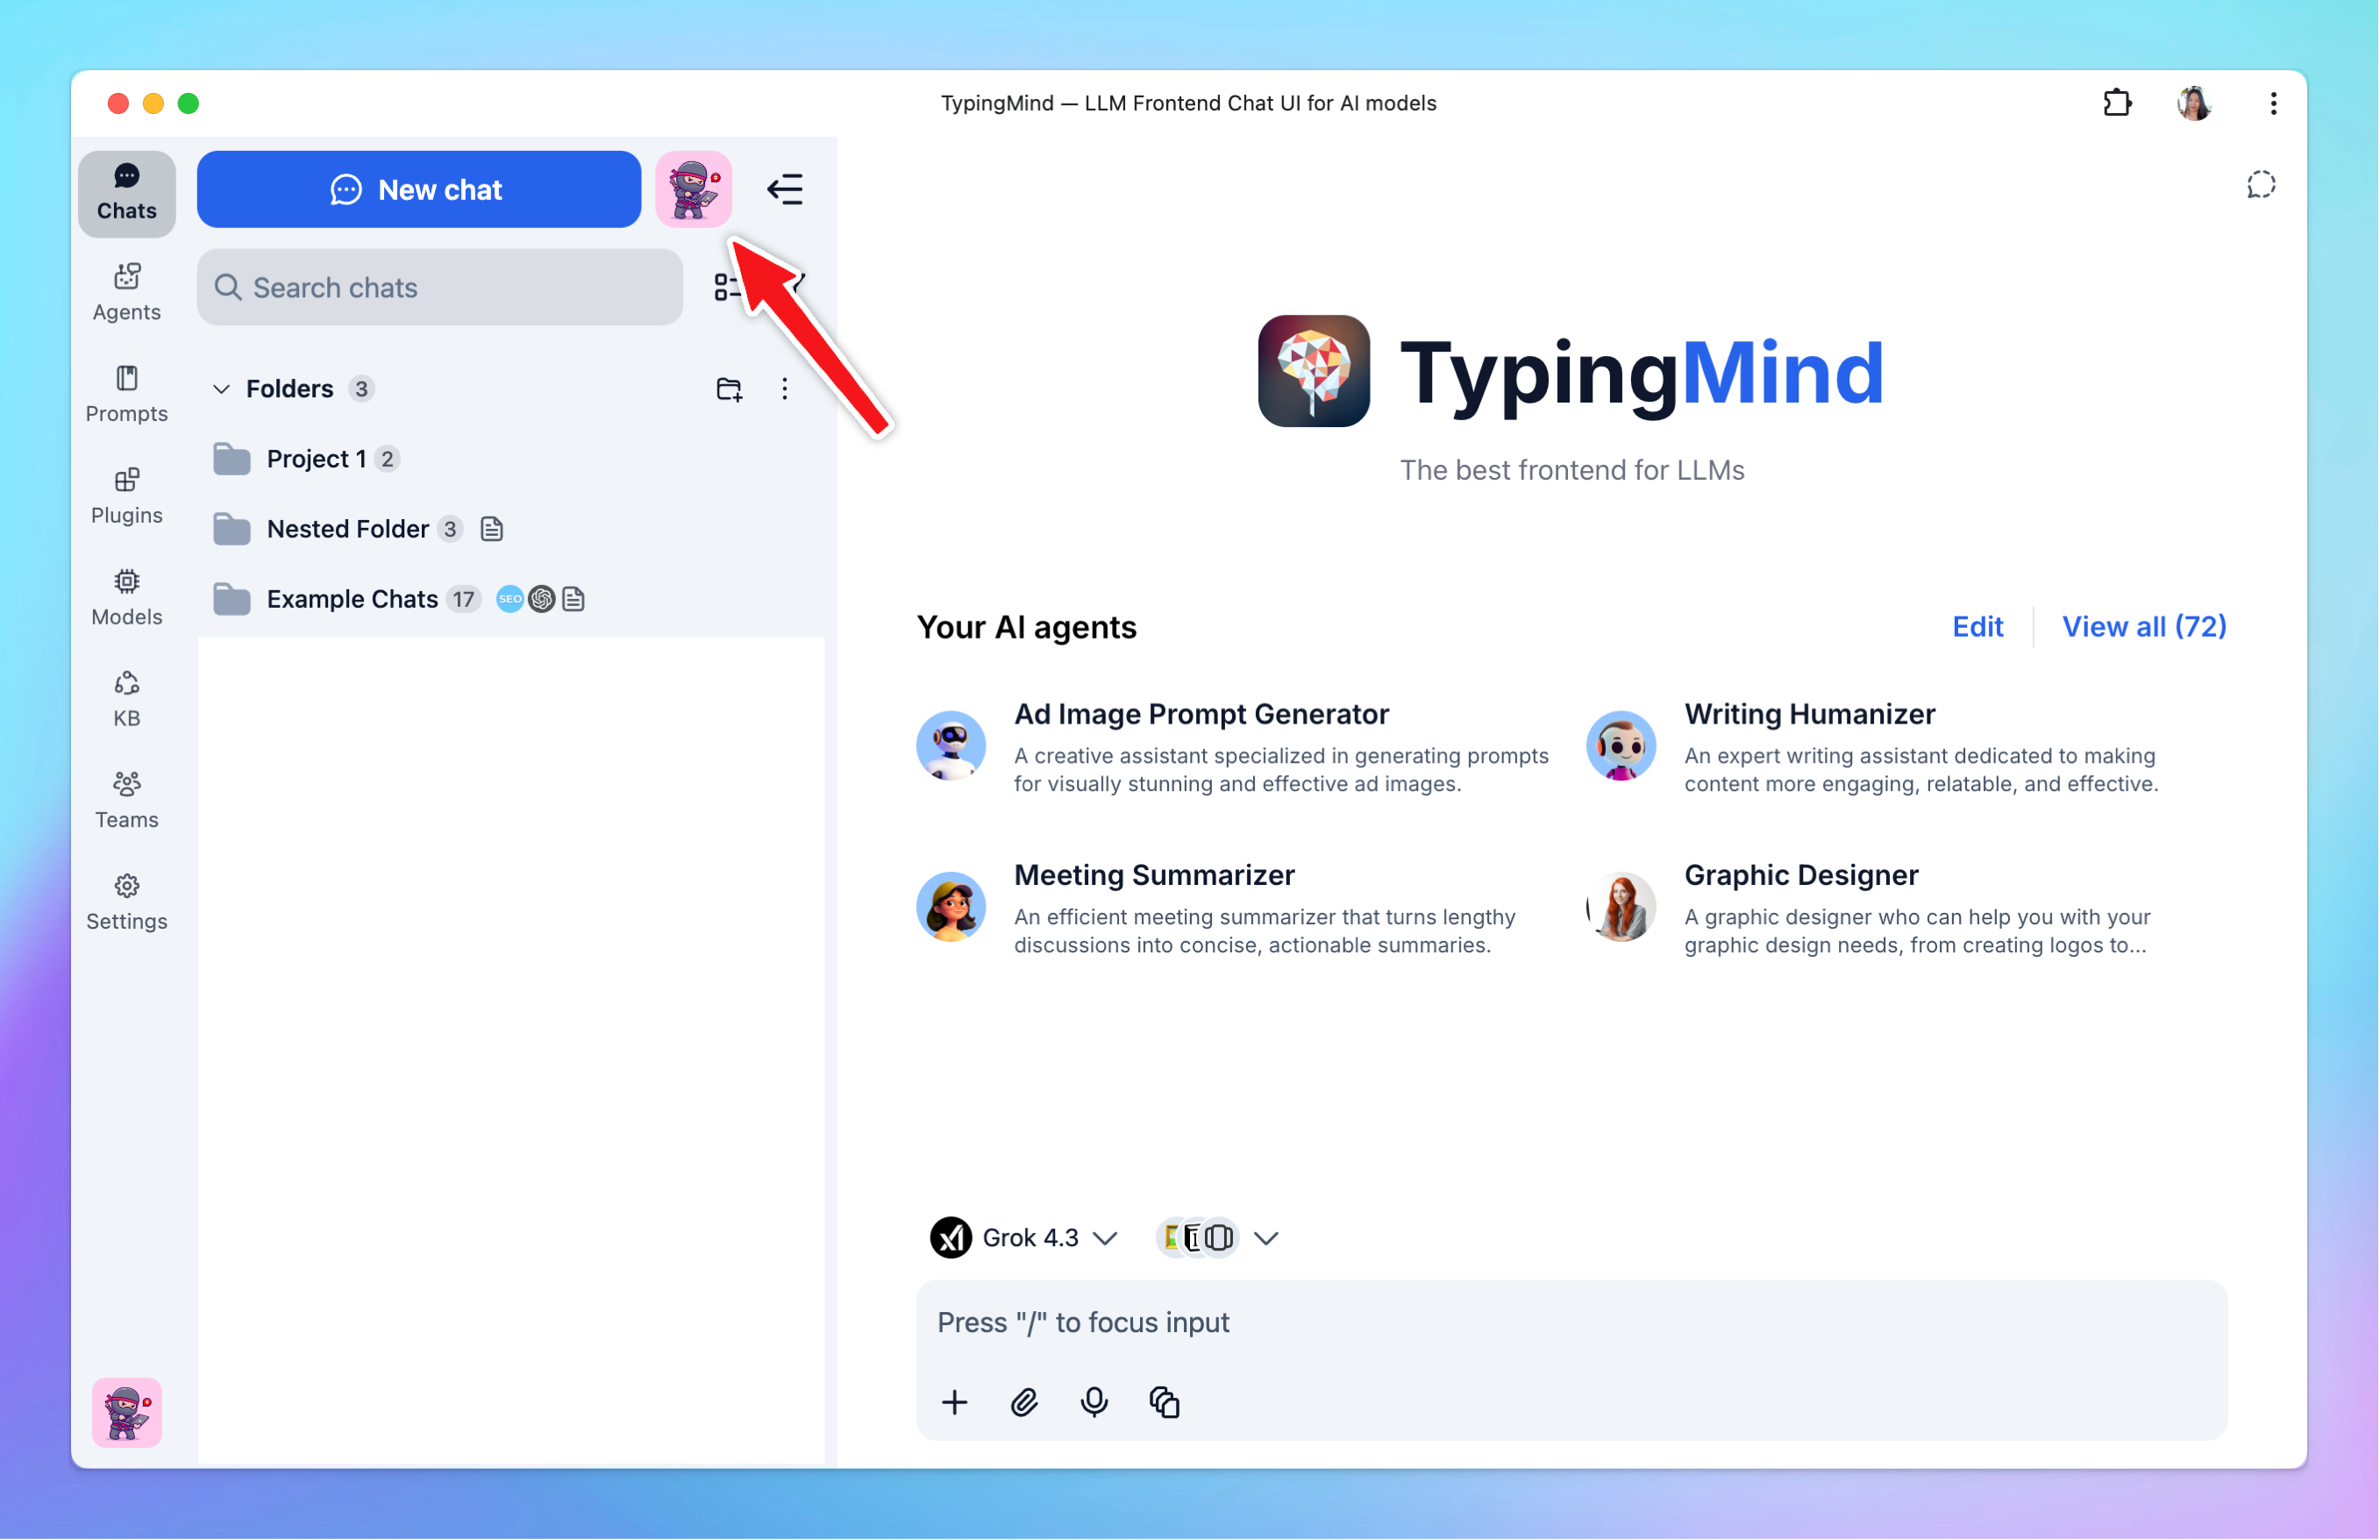Open the Grok 4.3 model dropdown
Viewport: 2380px width, 1540px height.
point(1024,1238)
